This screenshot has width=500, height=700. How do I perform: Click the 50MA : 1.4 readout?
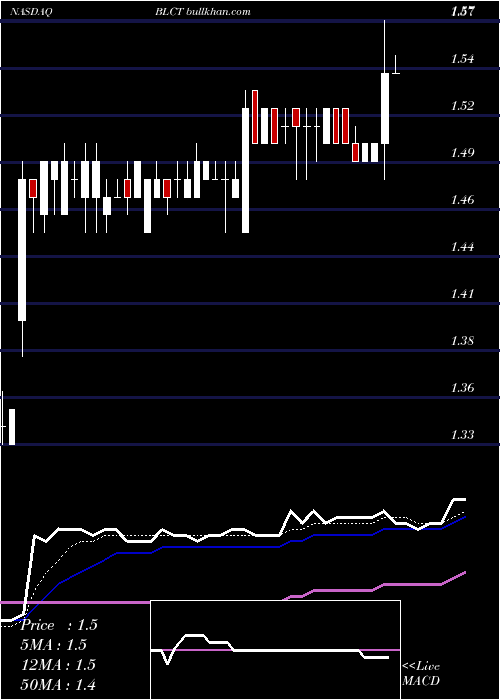coord(59,684)
